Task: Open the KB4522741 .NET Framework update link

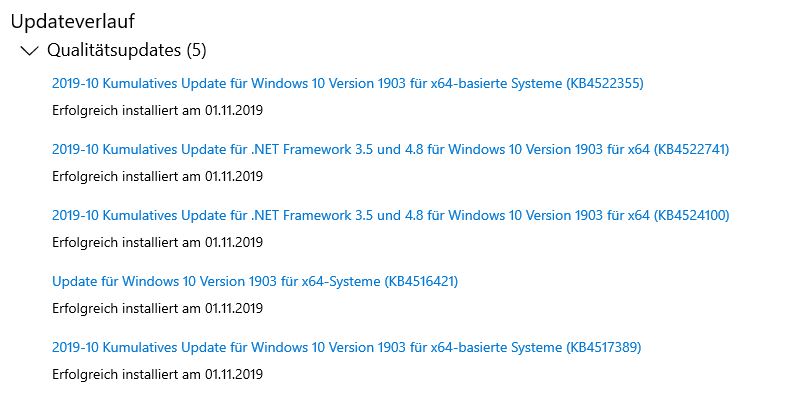Action: [x=390, y=149]
